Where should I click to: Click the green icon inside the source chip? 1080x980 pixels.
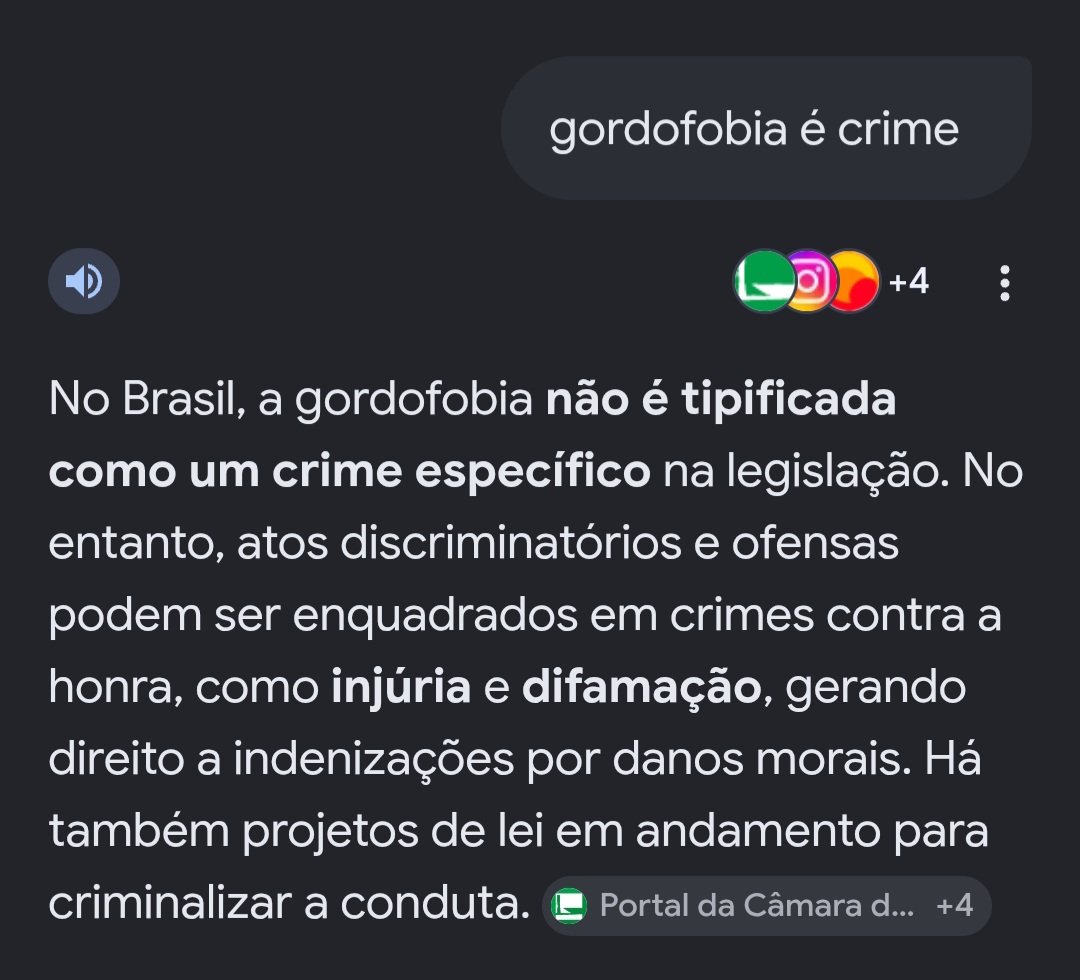569,906
